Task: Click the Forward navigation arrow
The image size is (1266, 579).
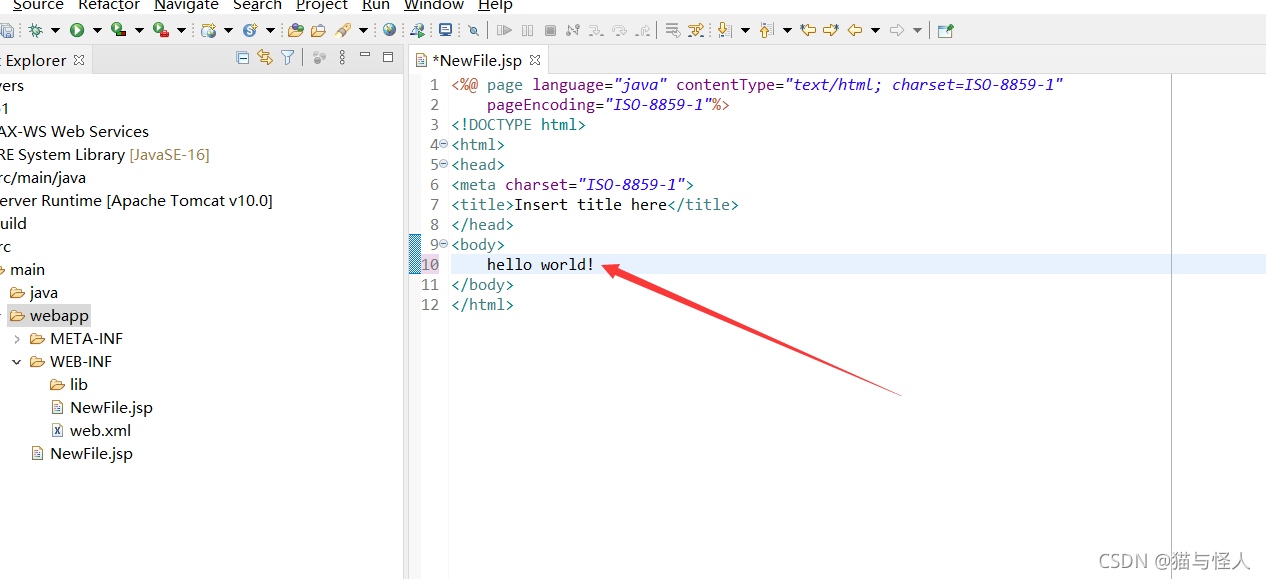Action: (x=897, y=30)
